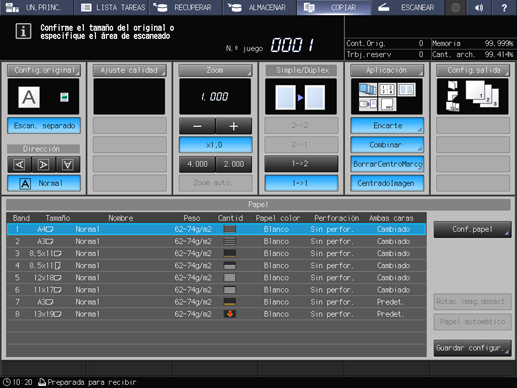Set zoom to 4.000
The height and width of the screenshot is (388, 517).
tap(197, 164)
